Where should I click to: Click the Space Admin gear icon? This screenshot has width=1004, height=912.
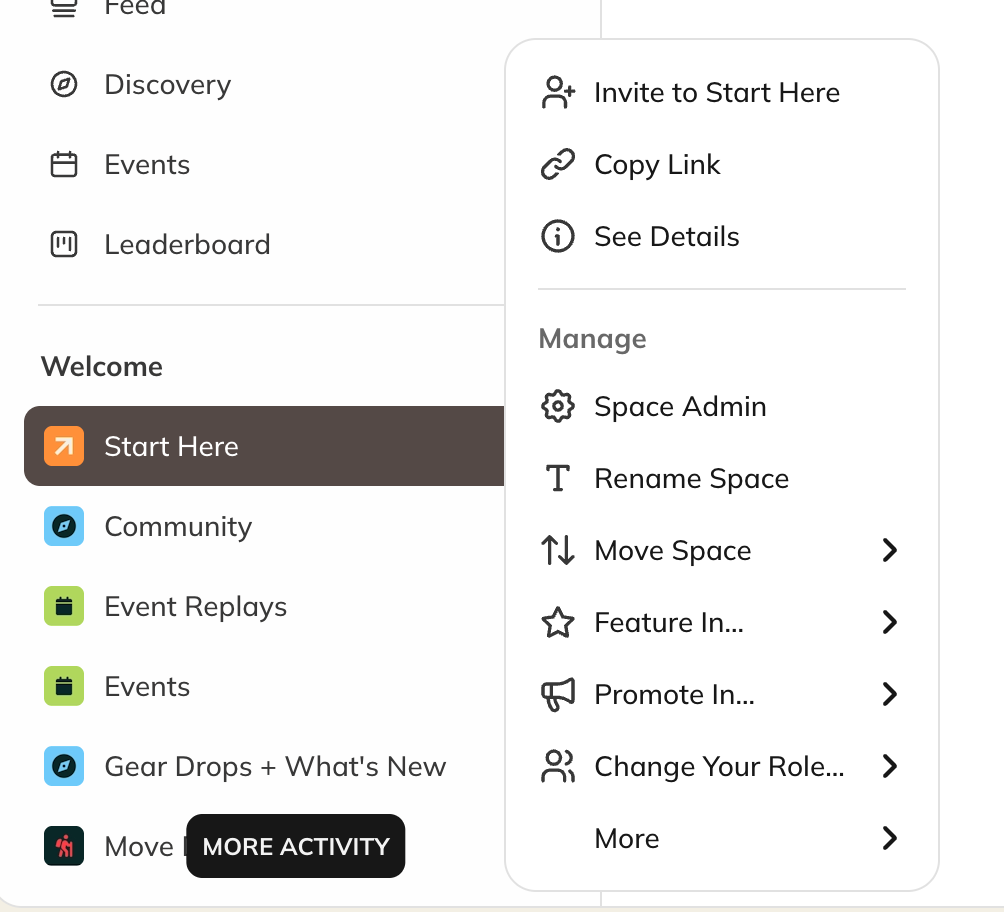pos(558,406)
